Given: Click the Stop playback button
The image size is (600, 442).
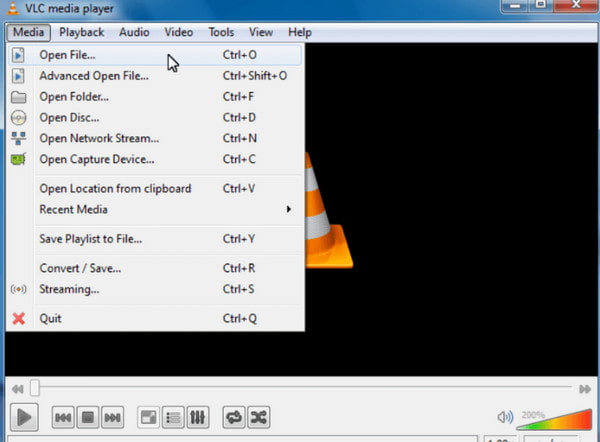Looking at the screenshot, I should [x=88, y=417].
